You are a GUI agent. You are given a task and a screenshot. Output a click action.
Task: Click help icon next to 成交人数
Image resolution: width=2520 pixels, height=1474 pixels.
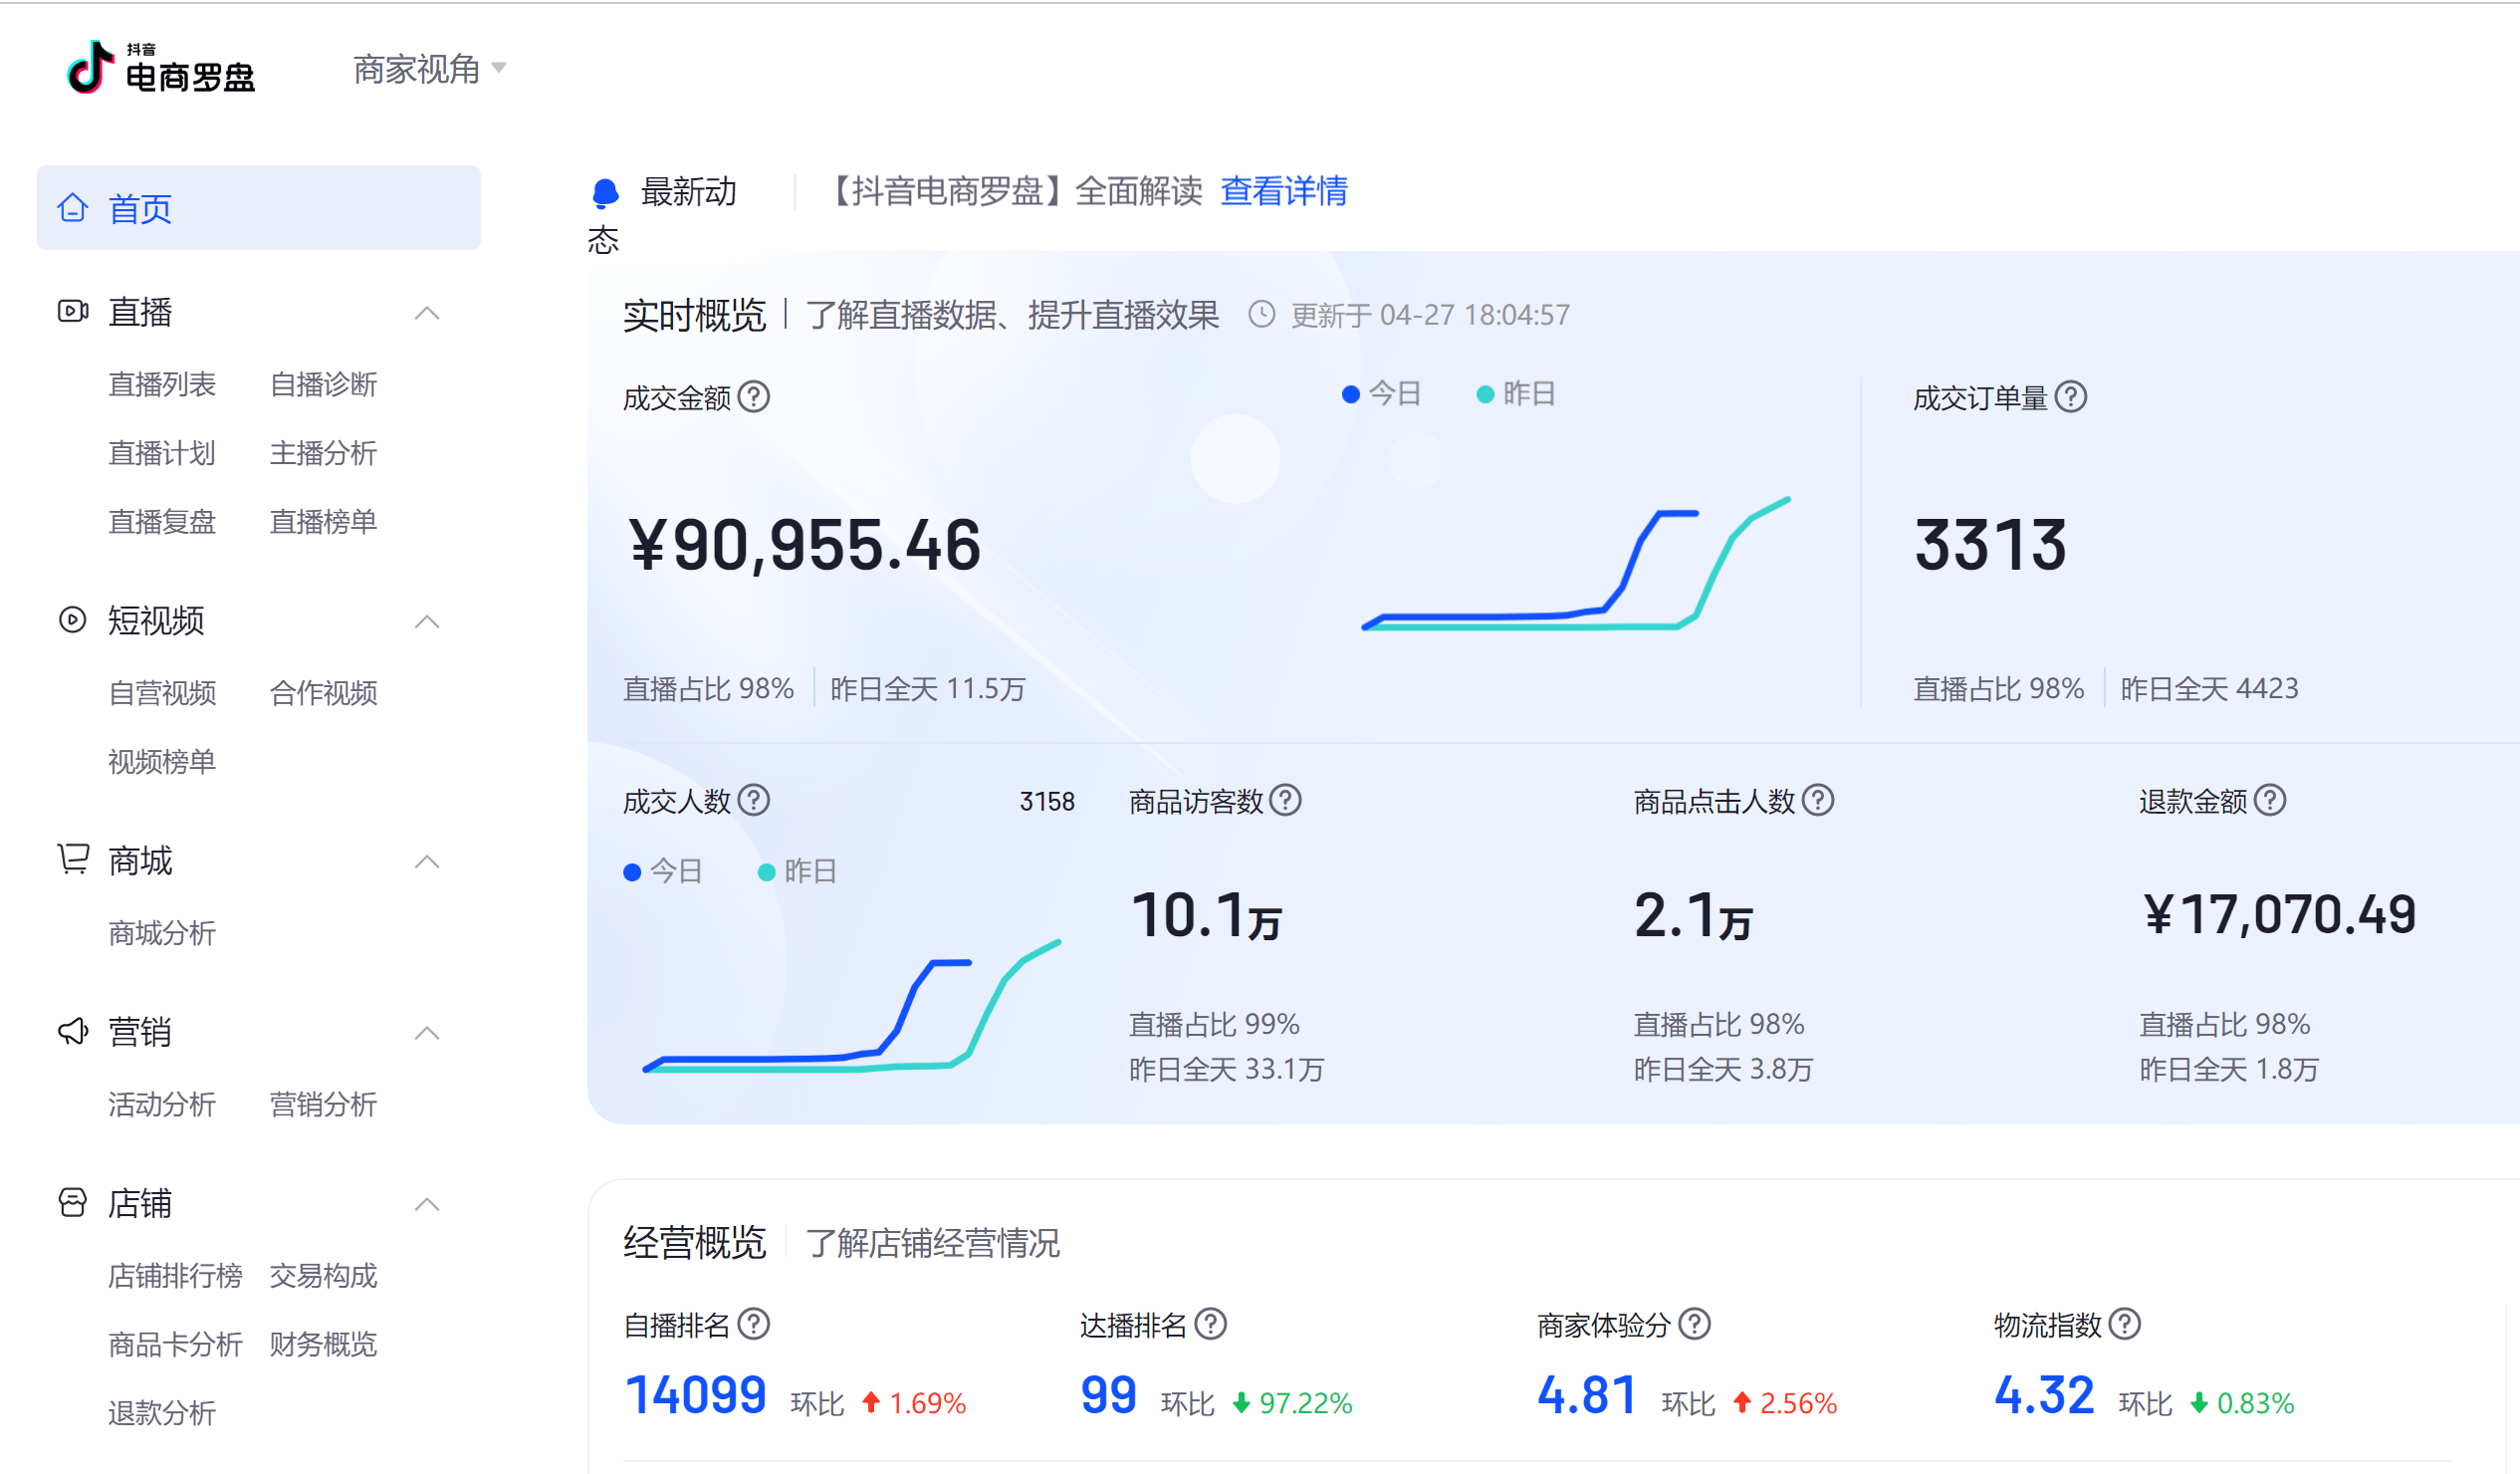click(x=754, y=800)
